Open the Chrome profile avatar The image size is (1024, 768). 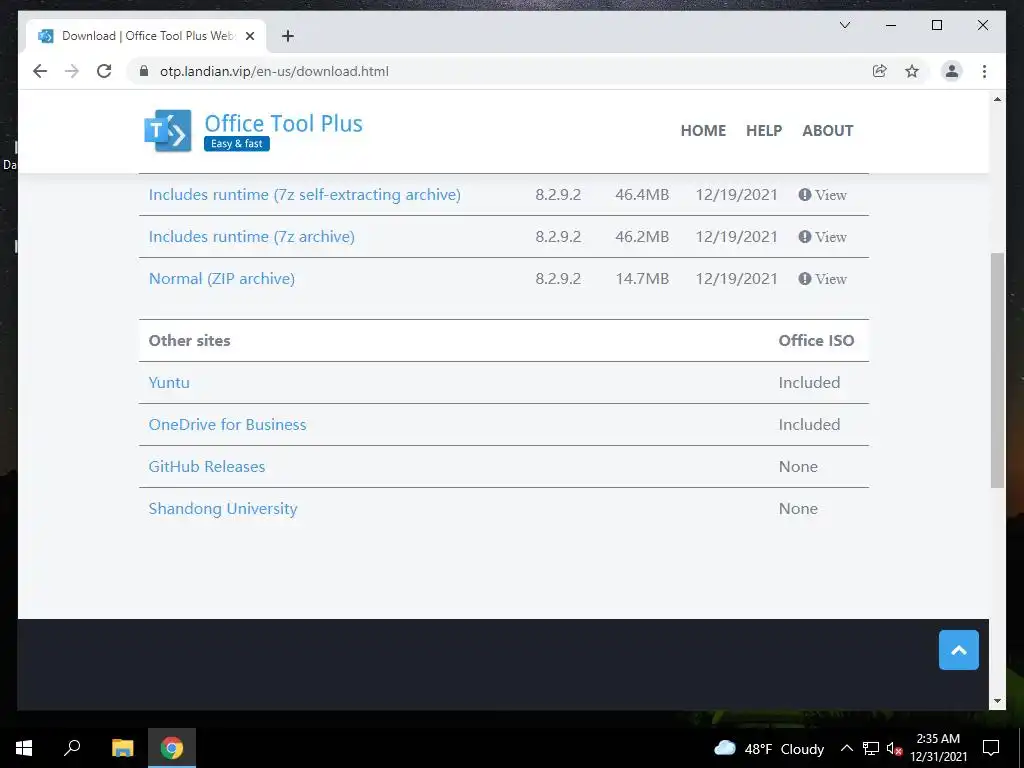pos(952,71)
